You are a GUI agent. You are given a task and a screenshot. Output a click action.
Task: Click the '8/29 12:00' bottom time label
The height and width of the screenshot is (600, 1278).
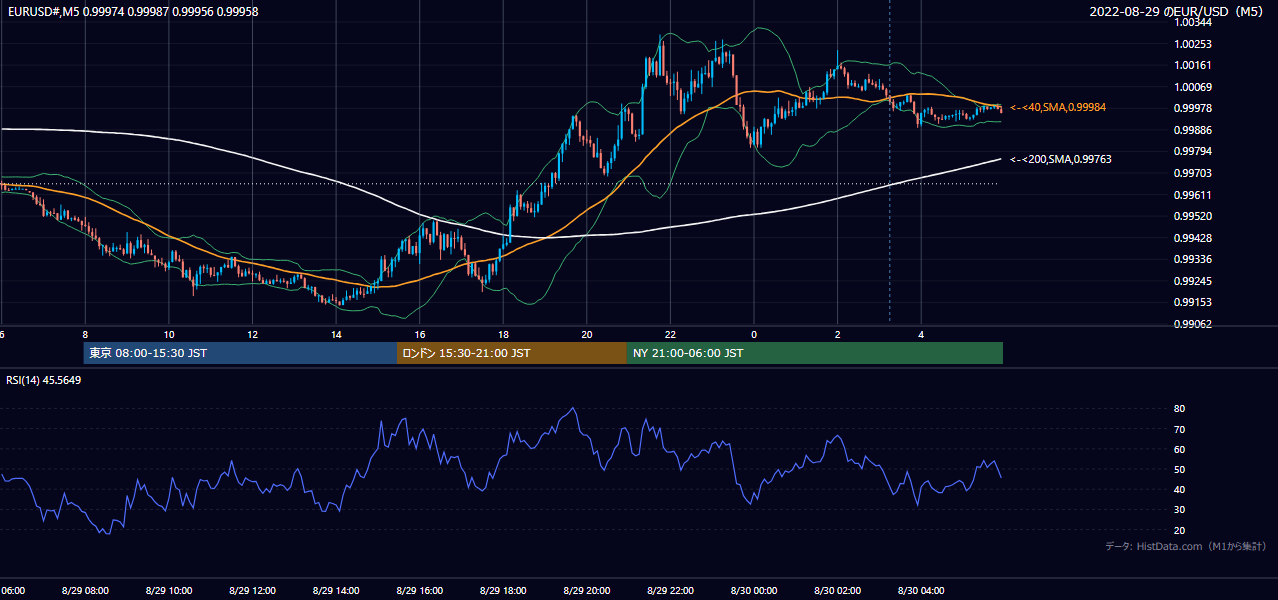click(x=252, y=590)
